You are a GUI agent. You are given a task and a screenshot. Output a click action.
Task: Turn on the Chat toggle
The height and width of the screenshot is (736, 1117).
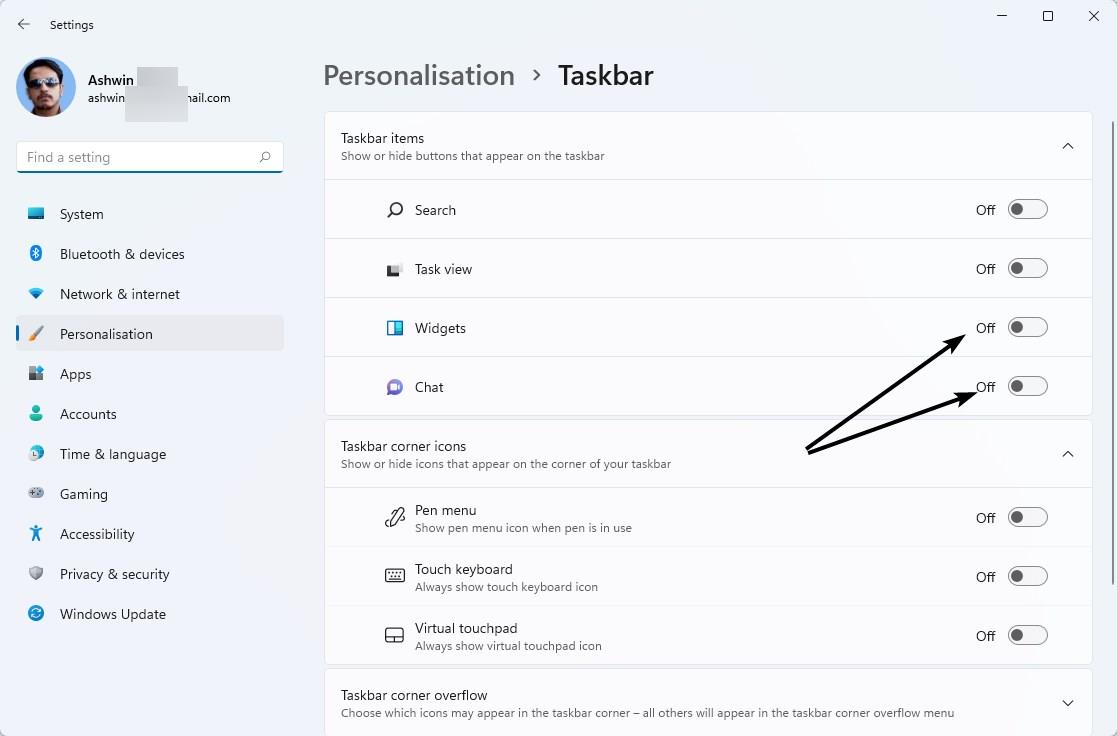click(x=1027, y=386)
